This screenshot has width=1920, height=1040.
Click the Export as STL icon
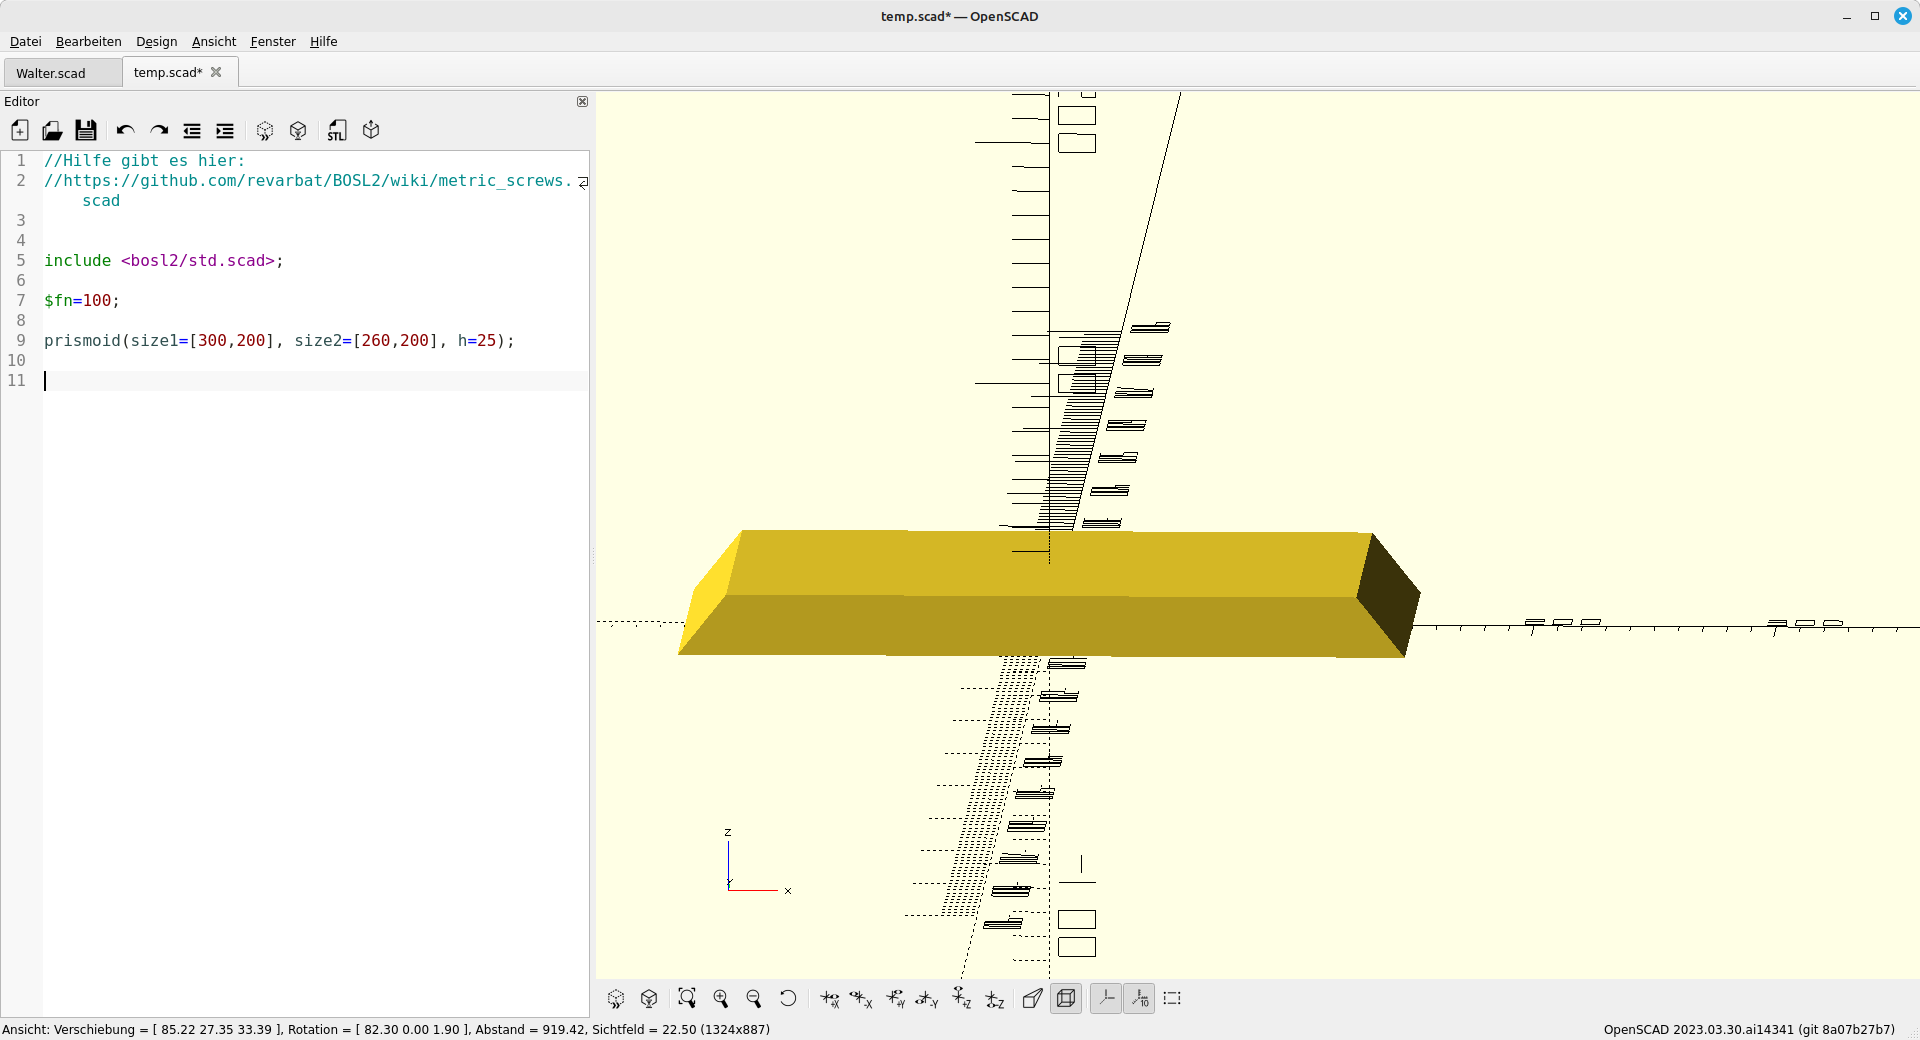coord(337,131)
